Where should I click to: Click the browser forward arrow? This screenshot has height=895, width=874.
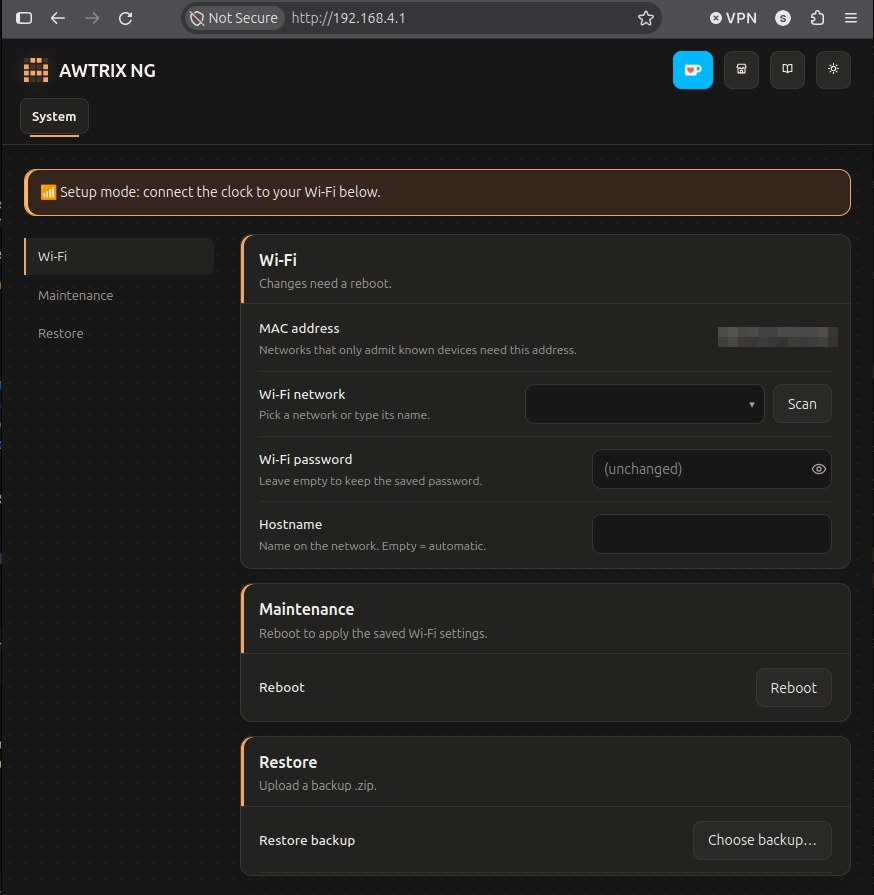click(91, 18)
